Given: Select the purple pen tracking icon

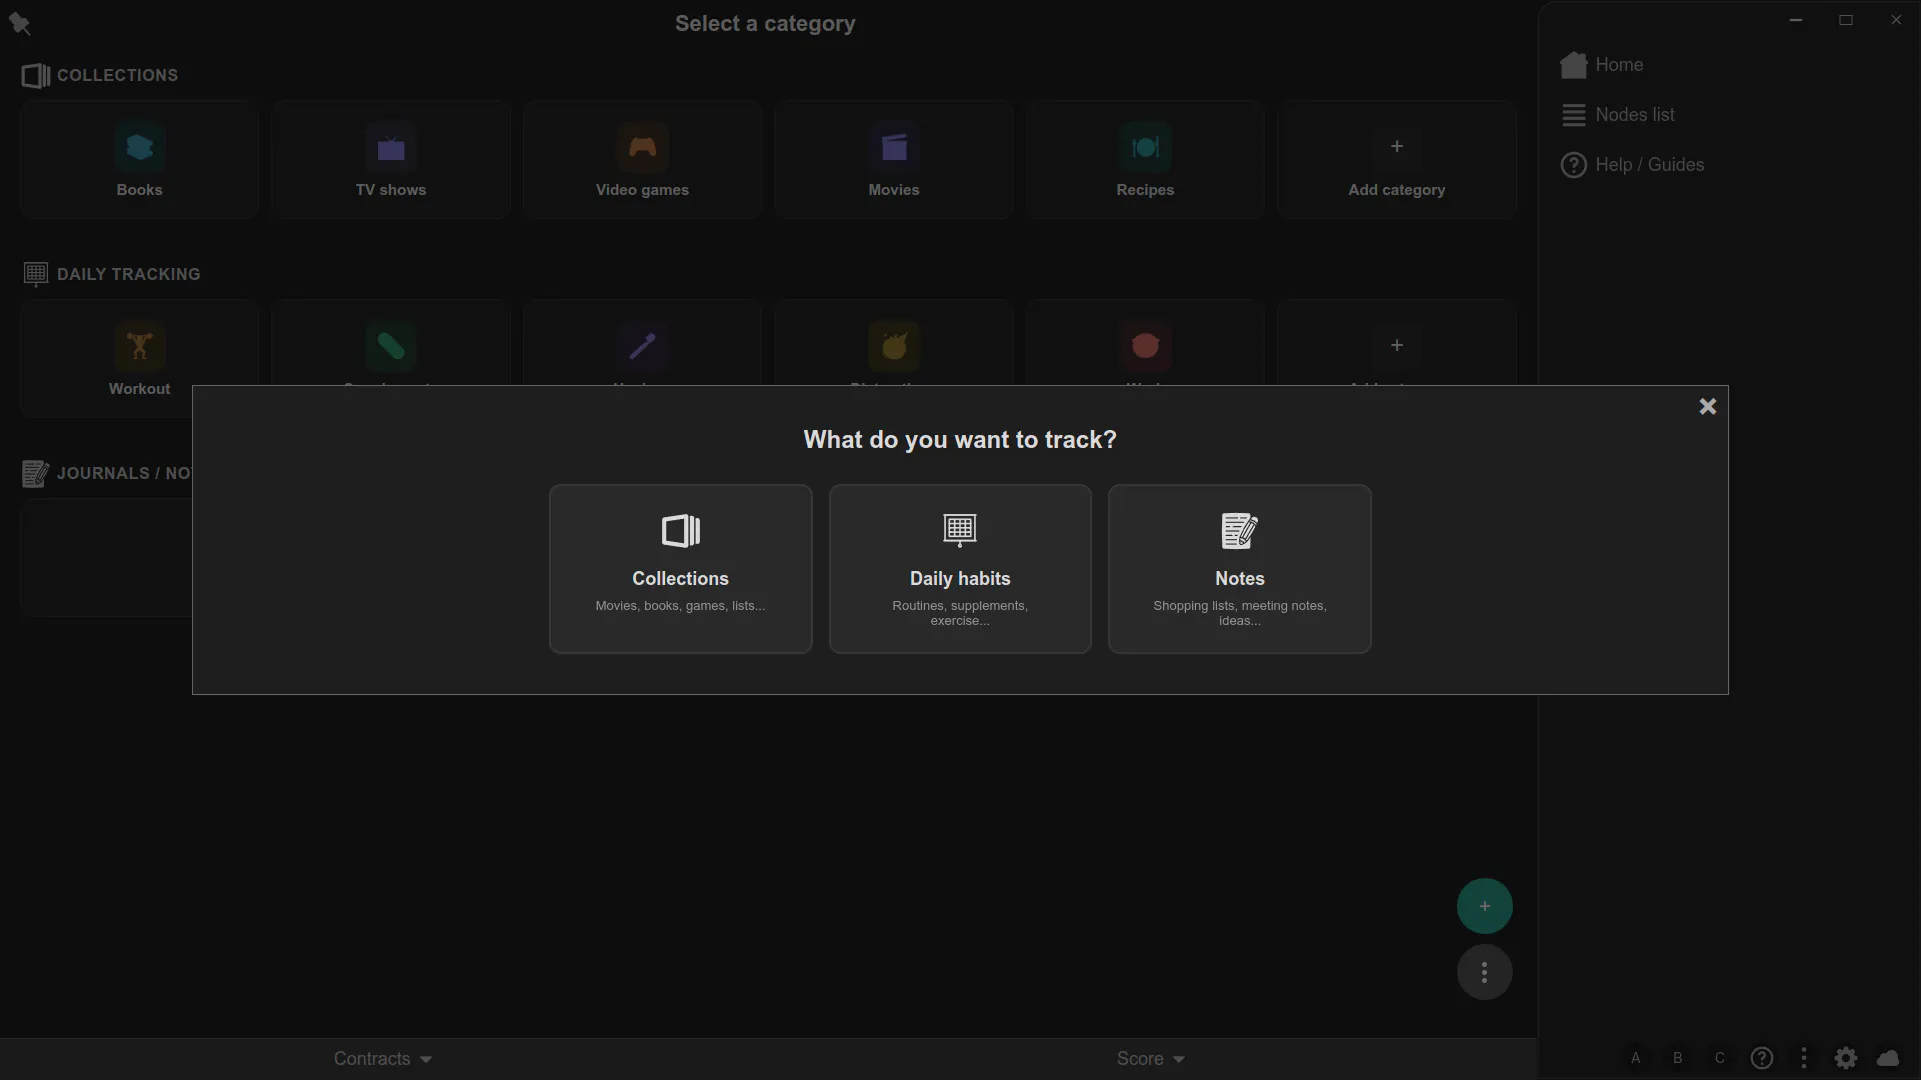Looking at the screenshot, I should pos(642,346).
